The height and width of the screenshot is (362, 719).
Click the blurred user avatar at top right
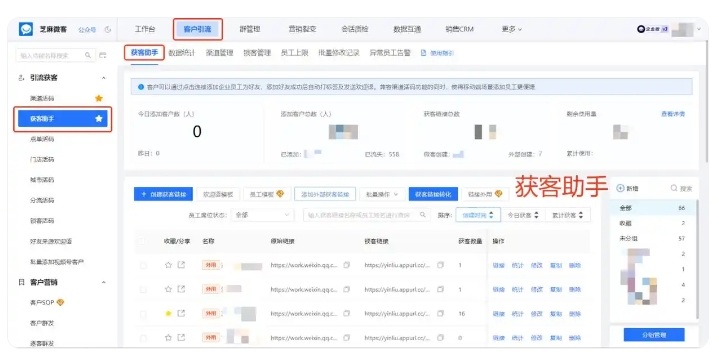[x=683, y=29]
